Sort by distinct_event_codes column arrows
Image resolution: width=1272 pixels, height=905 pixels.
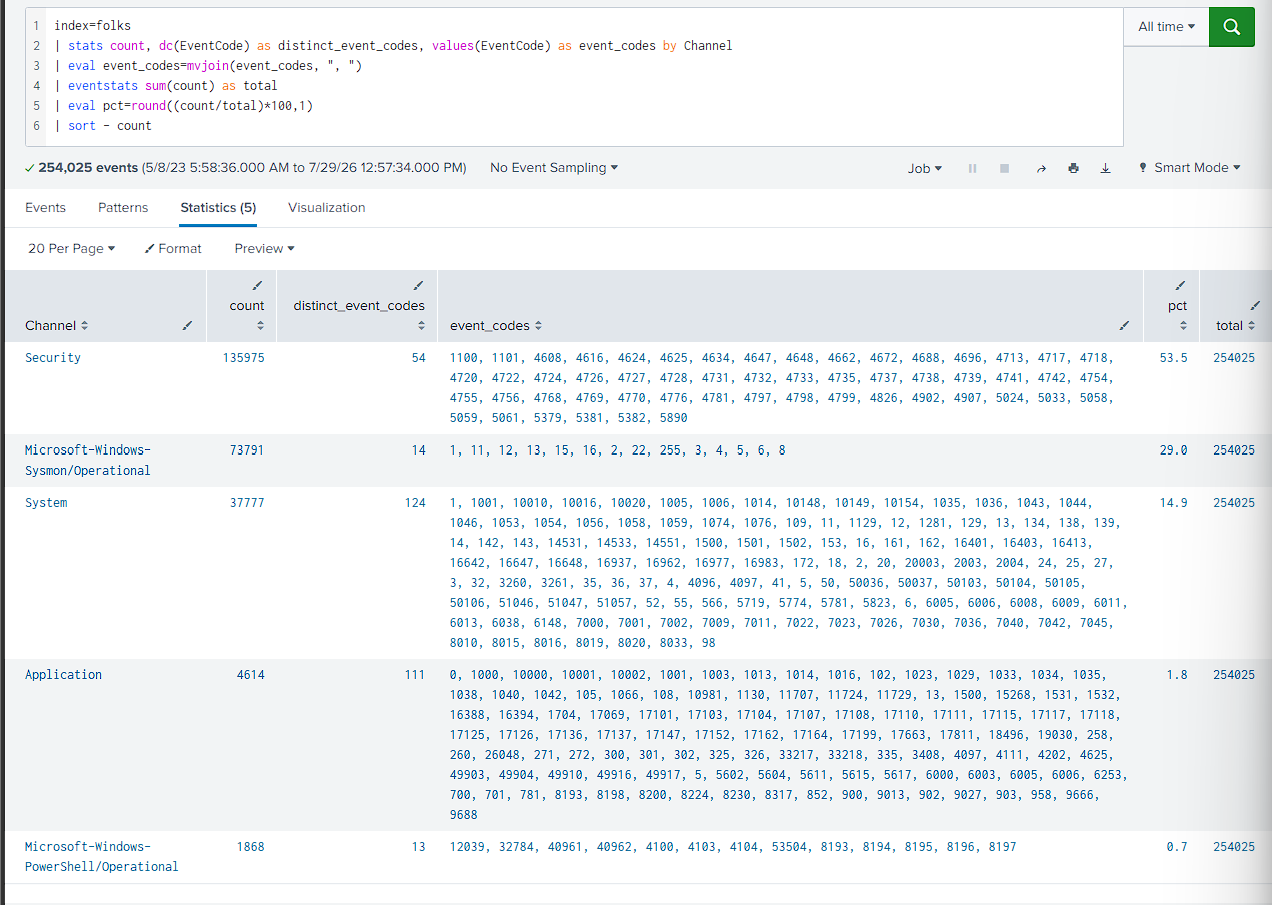coord(420,325)
